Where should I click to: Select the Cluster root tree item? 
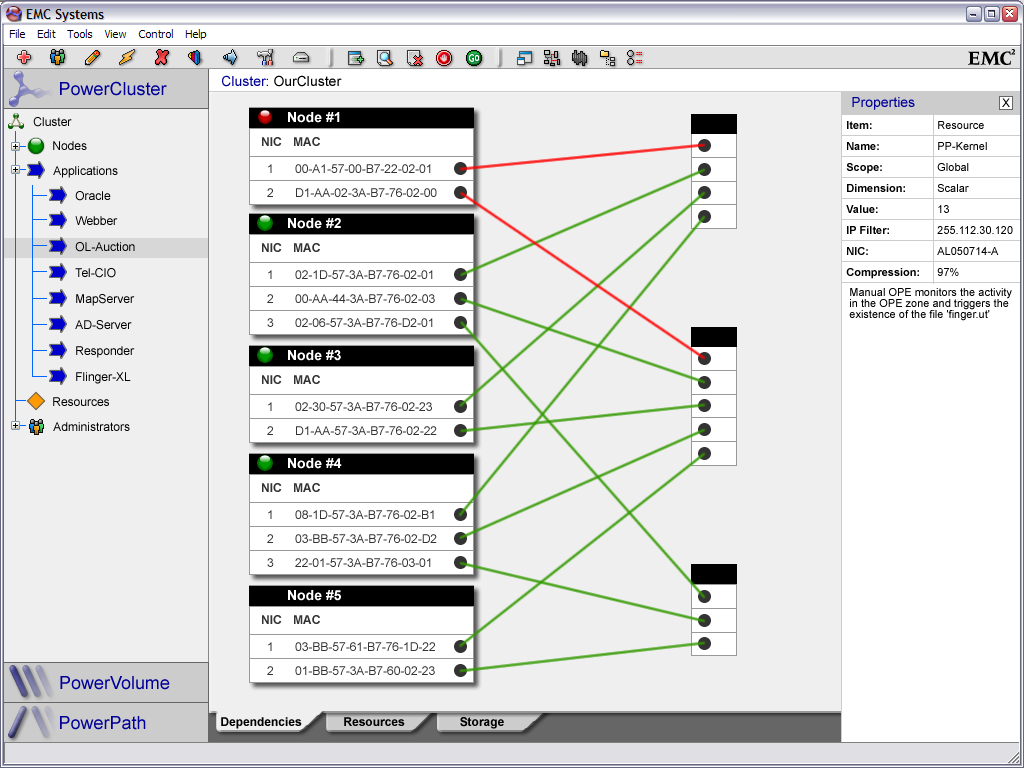tap(52, 121)
